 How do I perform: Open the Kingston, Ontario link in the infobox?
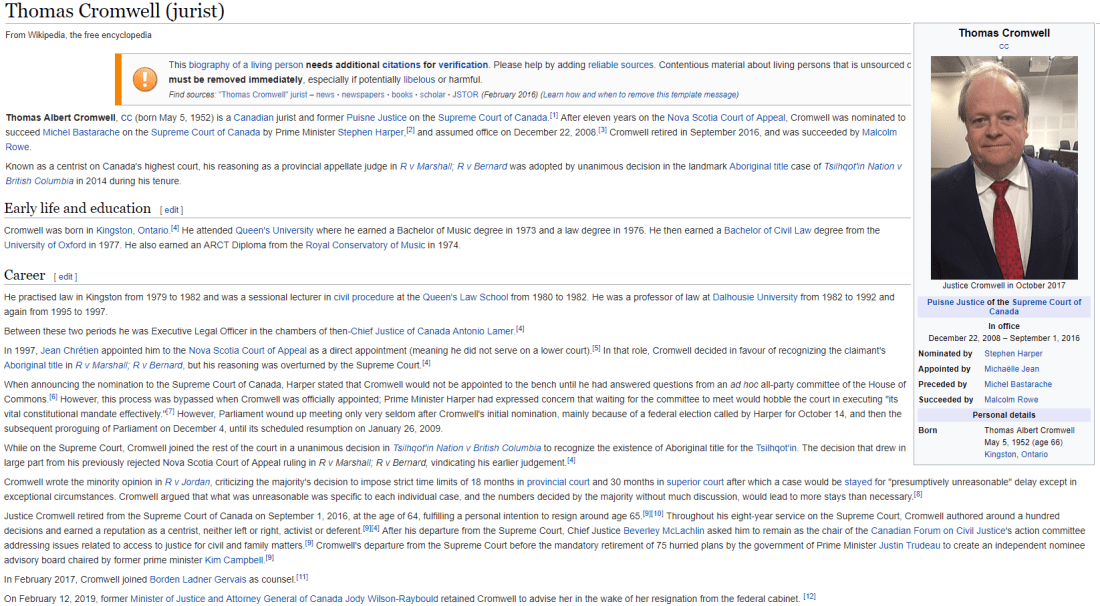pyautogui.click(x=1016, y=455)
